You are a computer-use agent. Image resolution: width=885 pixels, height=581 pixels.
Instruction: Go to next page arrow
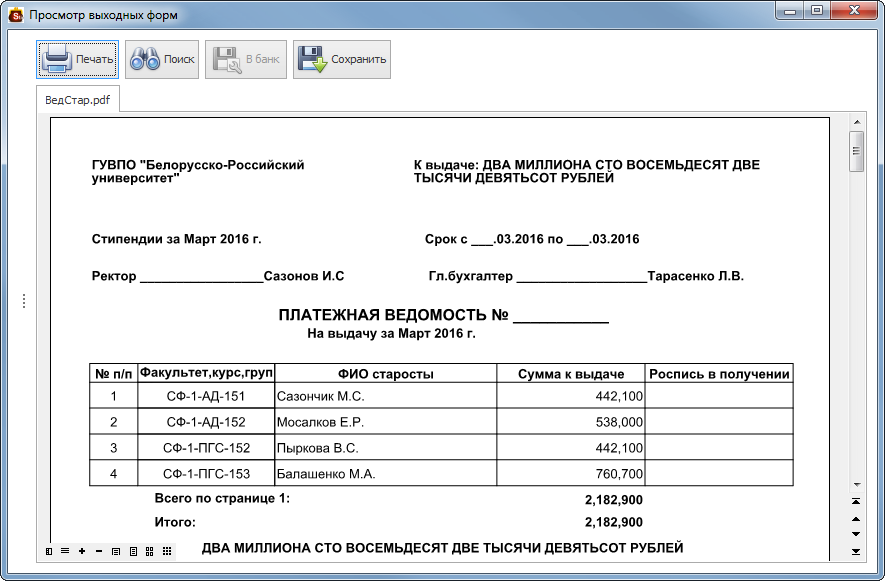click(x=856, y=534)
